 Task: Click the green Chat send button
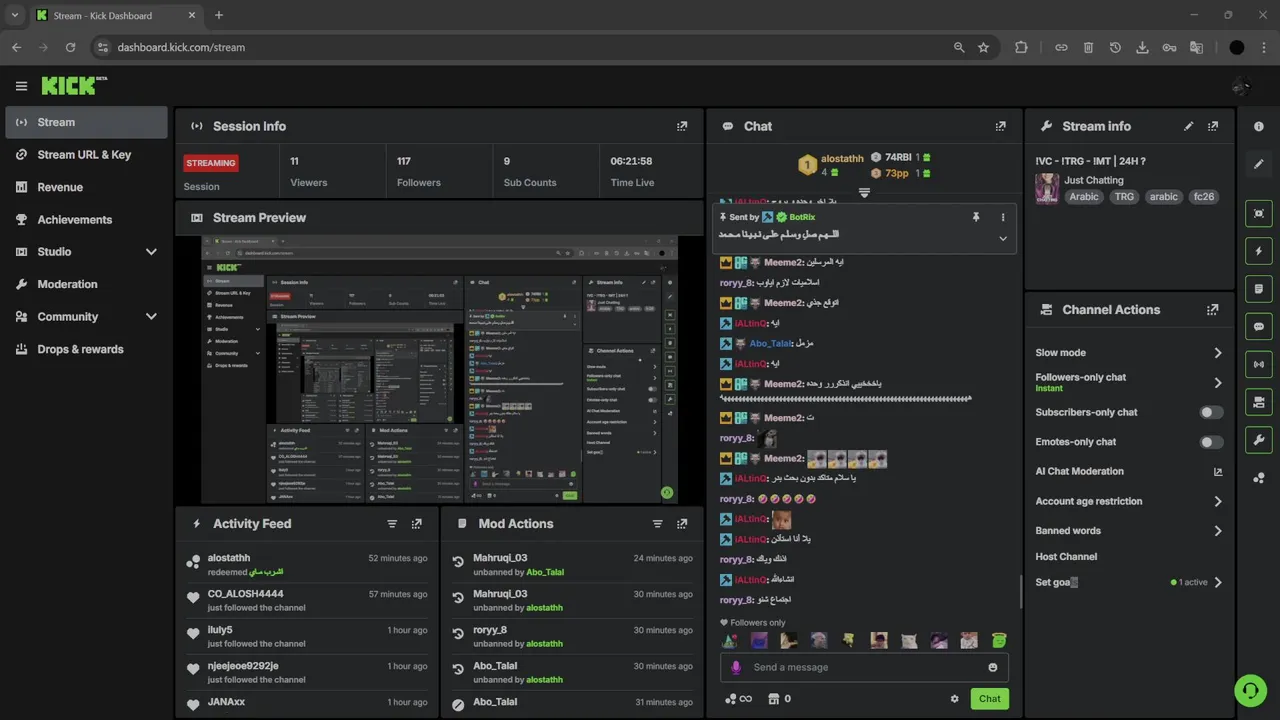989,699
